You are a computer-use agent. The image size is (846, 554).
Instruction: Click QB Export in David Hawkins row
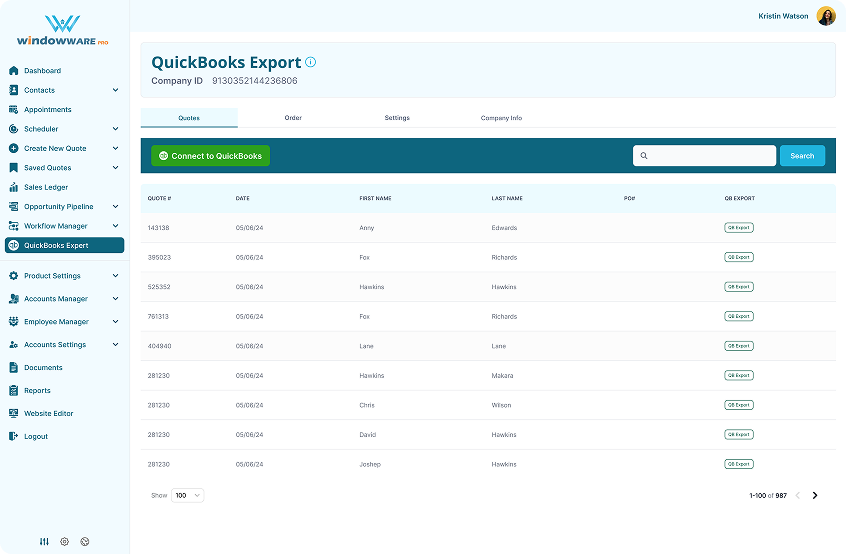point(739,434)
